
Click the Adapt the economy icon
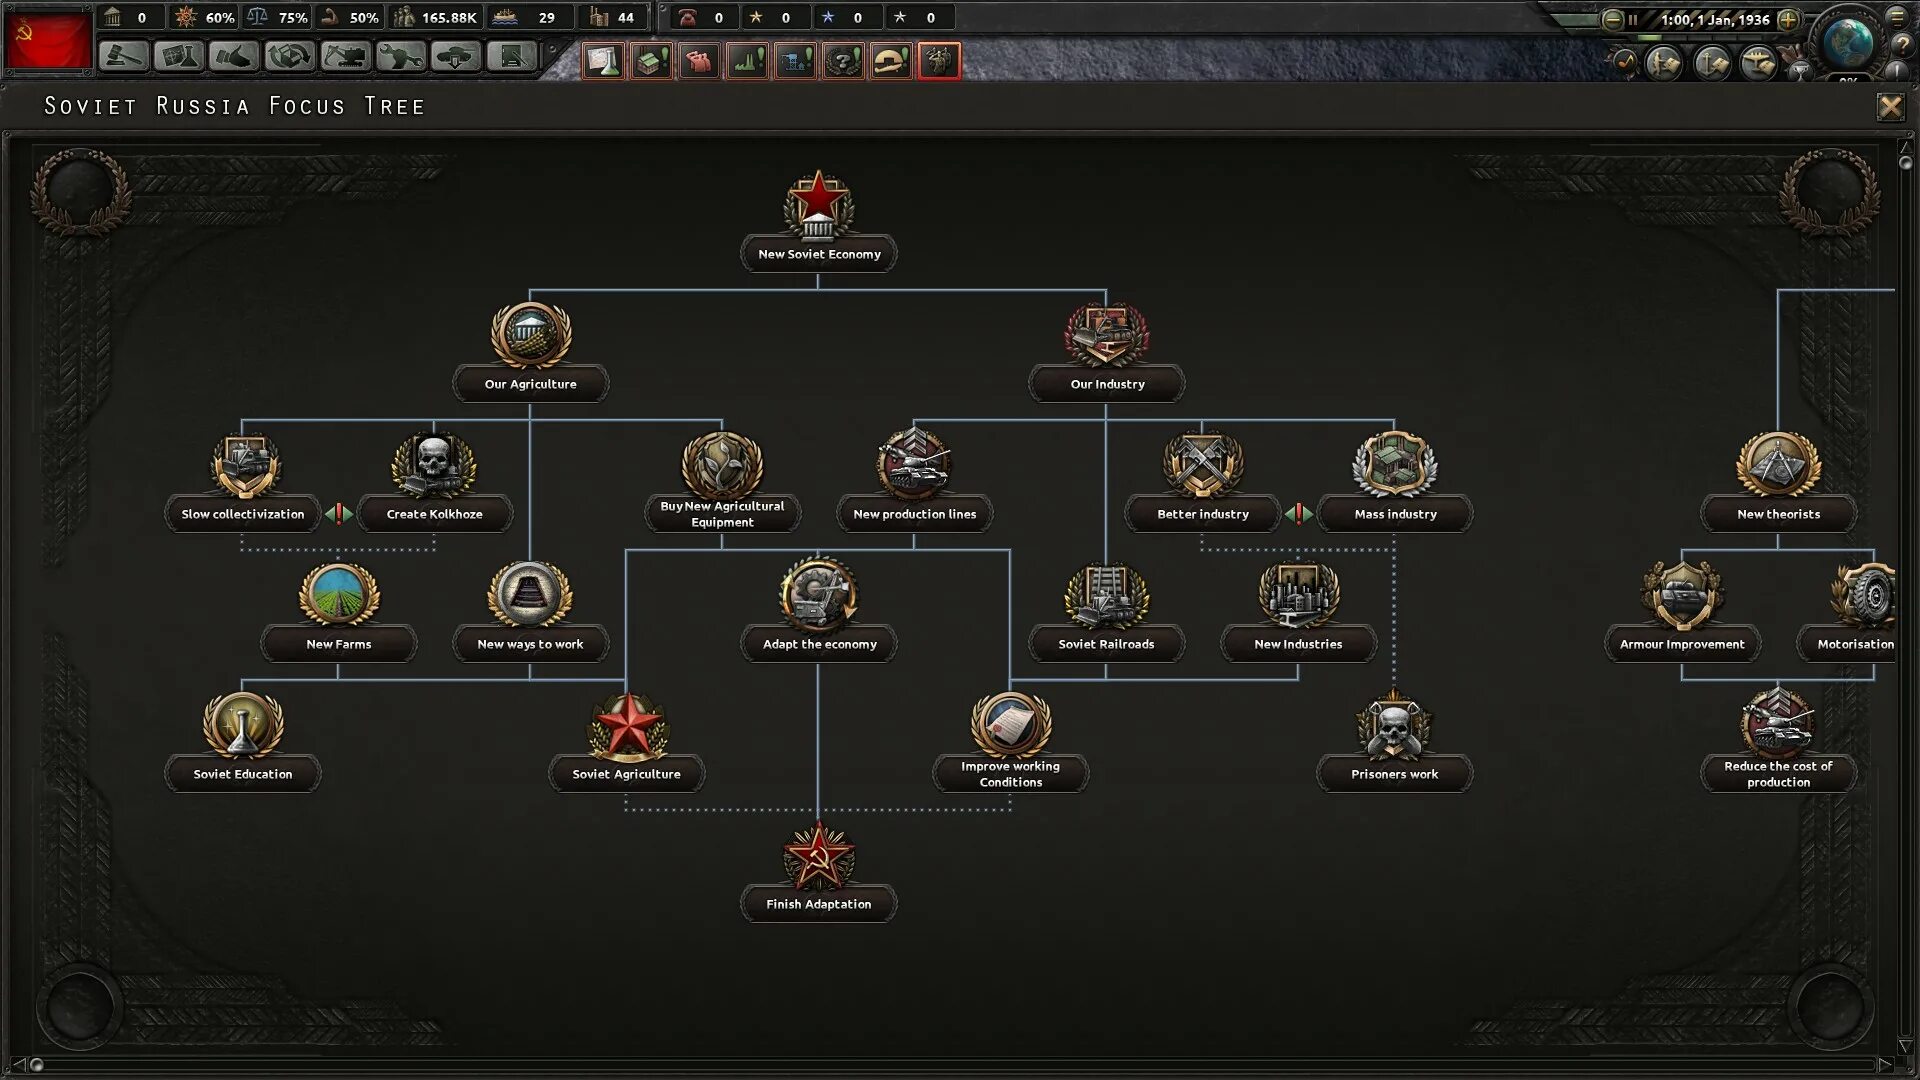[818, 594]
